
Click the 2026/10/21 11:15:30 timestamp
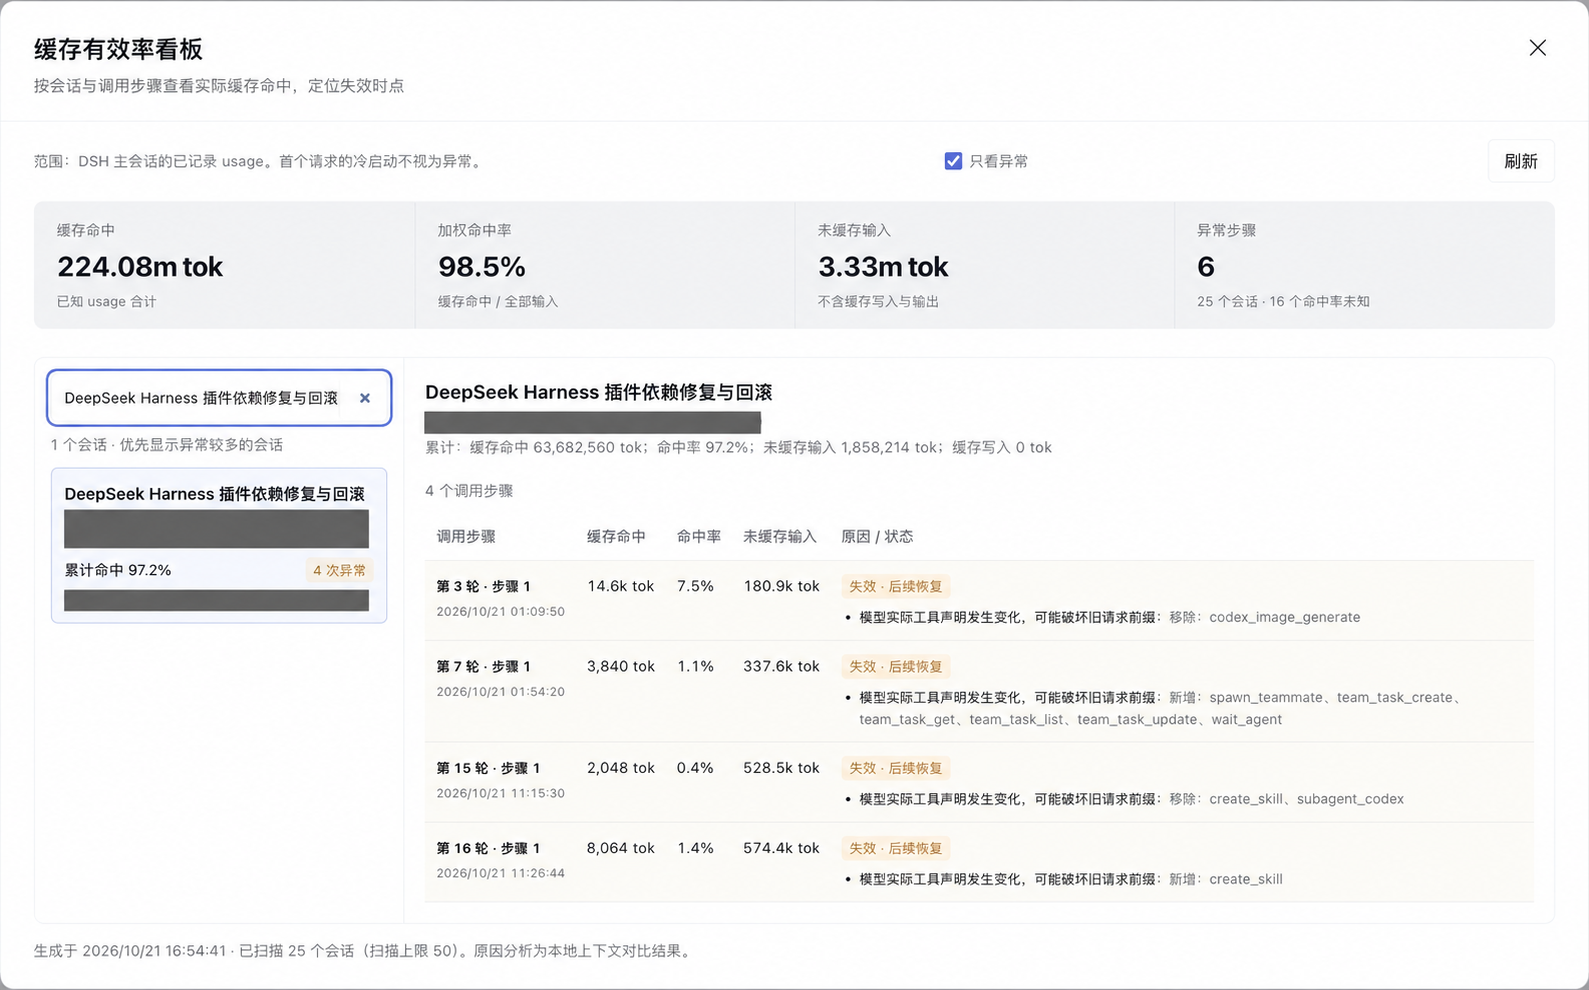click(501, 793)
